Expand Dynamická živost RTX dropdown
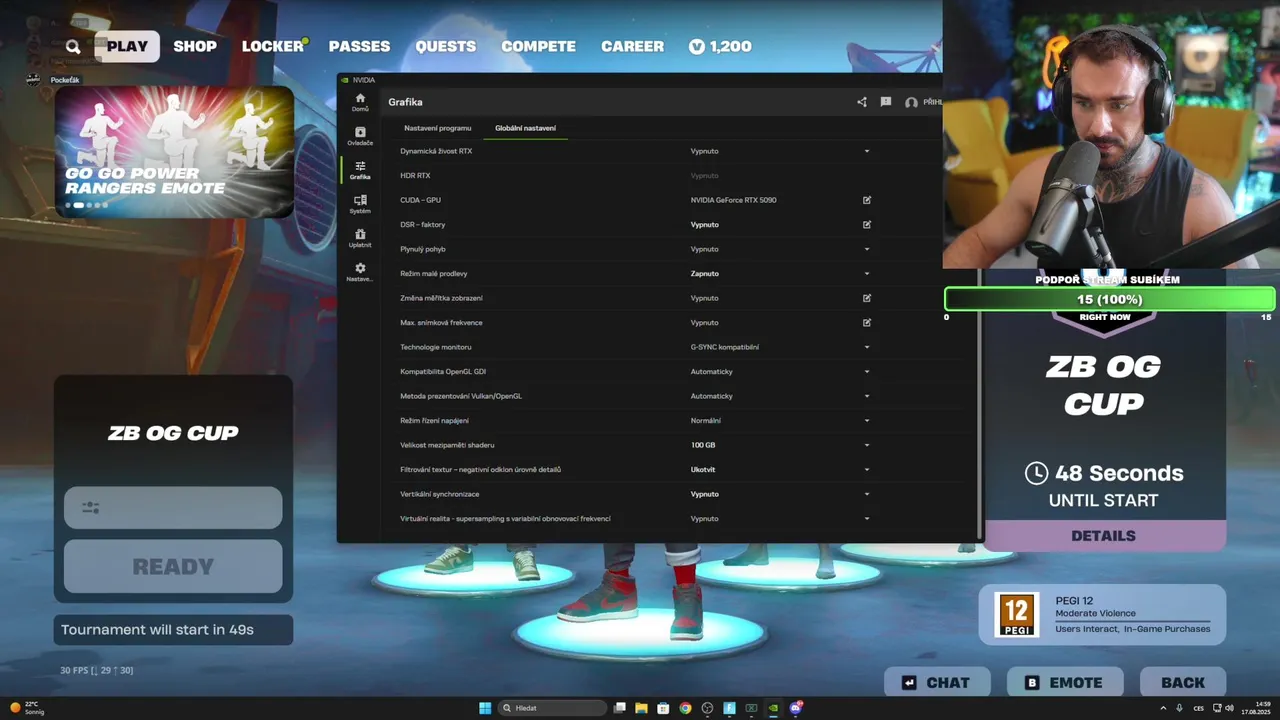This screenshot has height=720, width=1280. 867,151
